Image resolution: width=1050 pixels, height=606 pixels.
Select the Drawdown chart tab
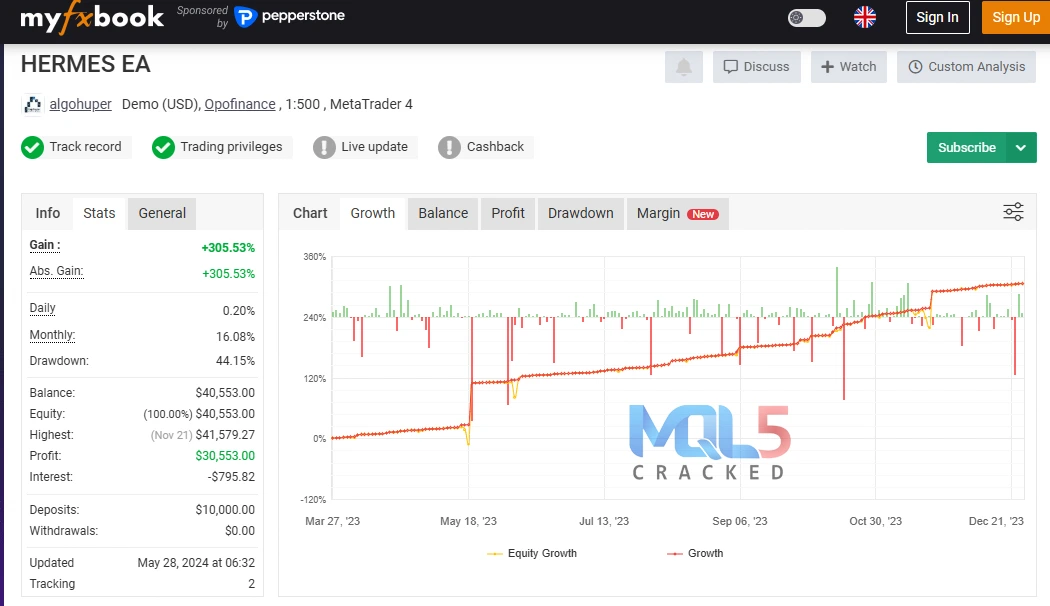click(x=581, y=213)
